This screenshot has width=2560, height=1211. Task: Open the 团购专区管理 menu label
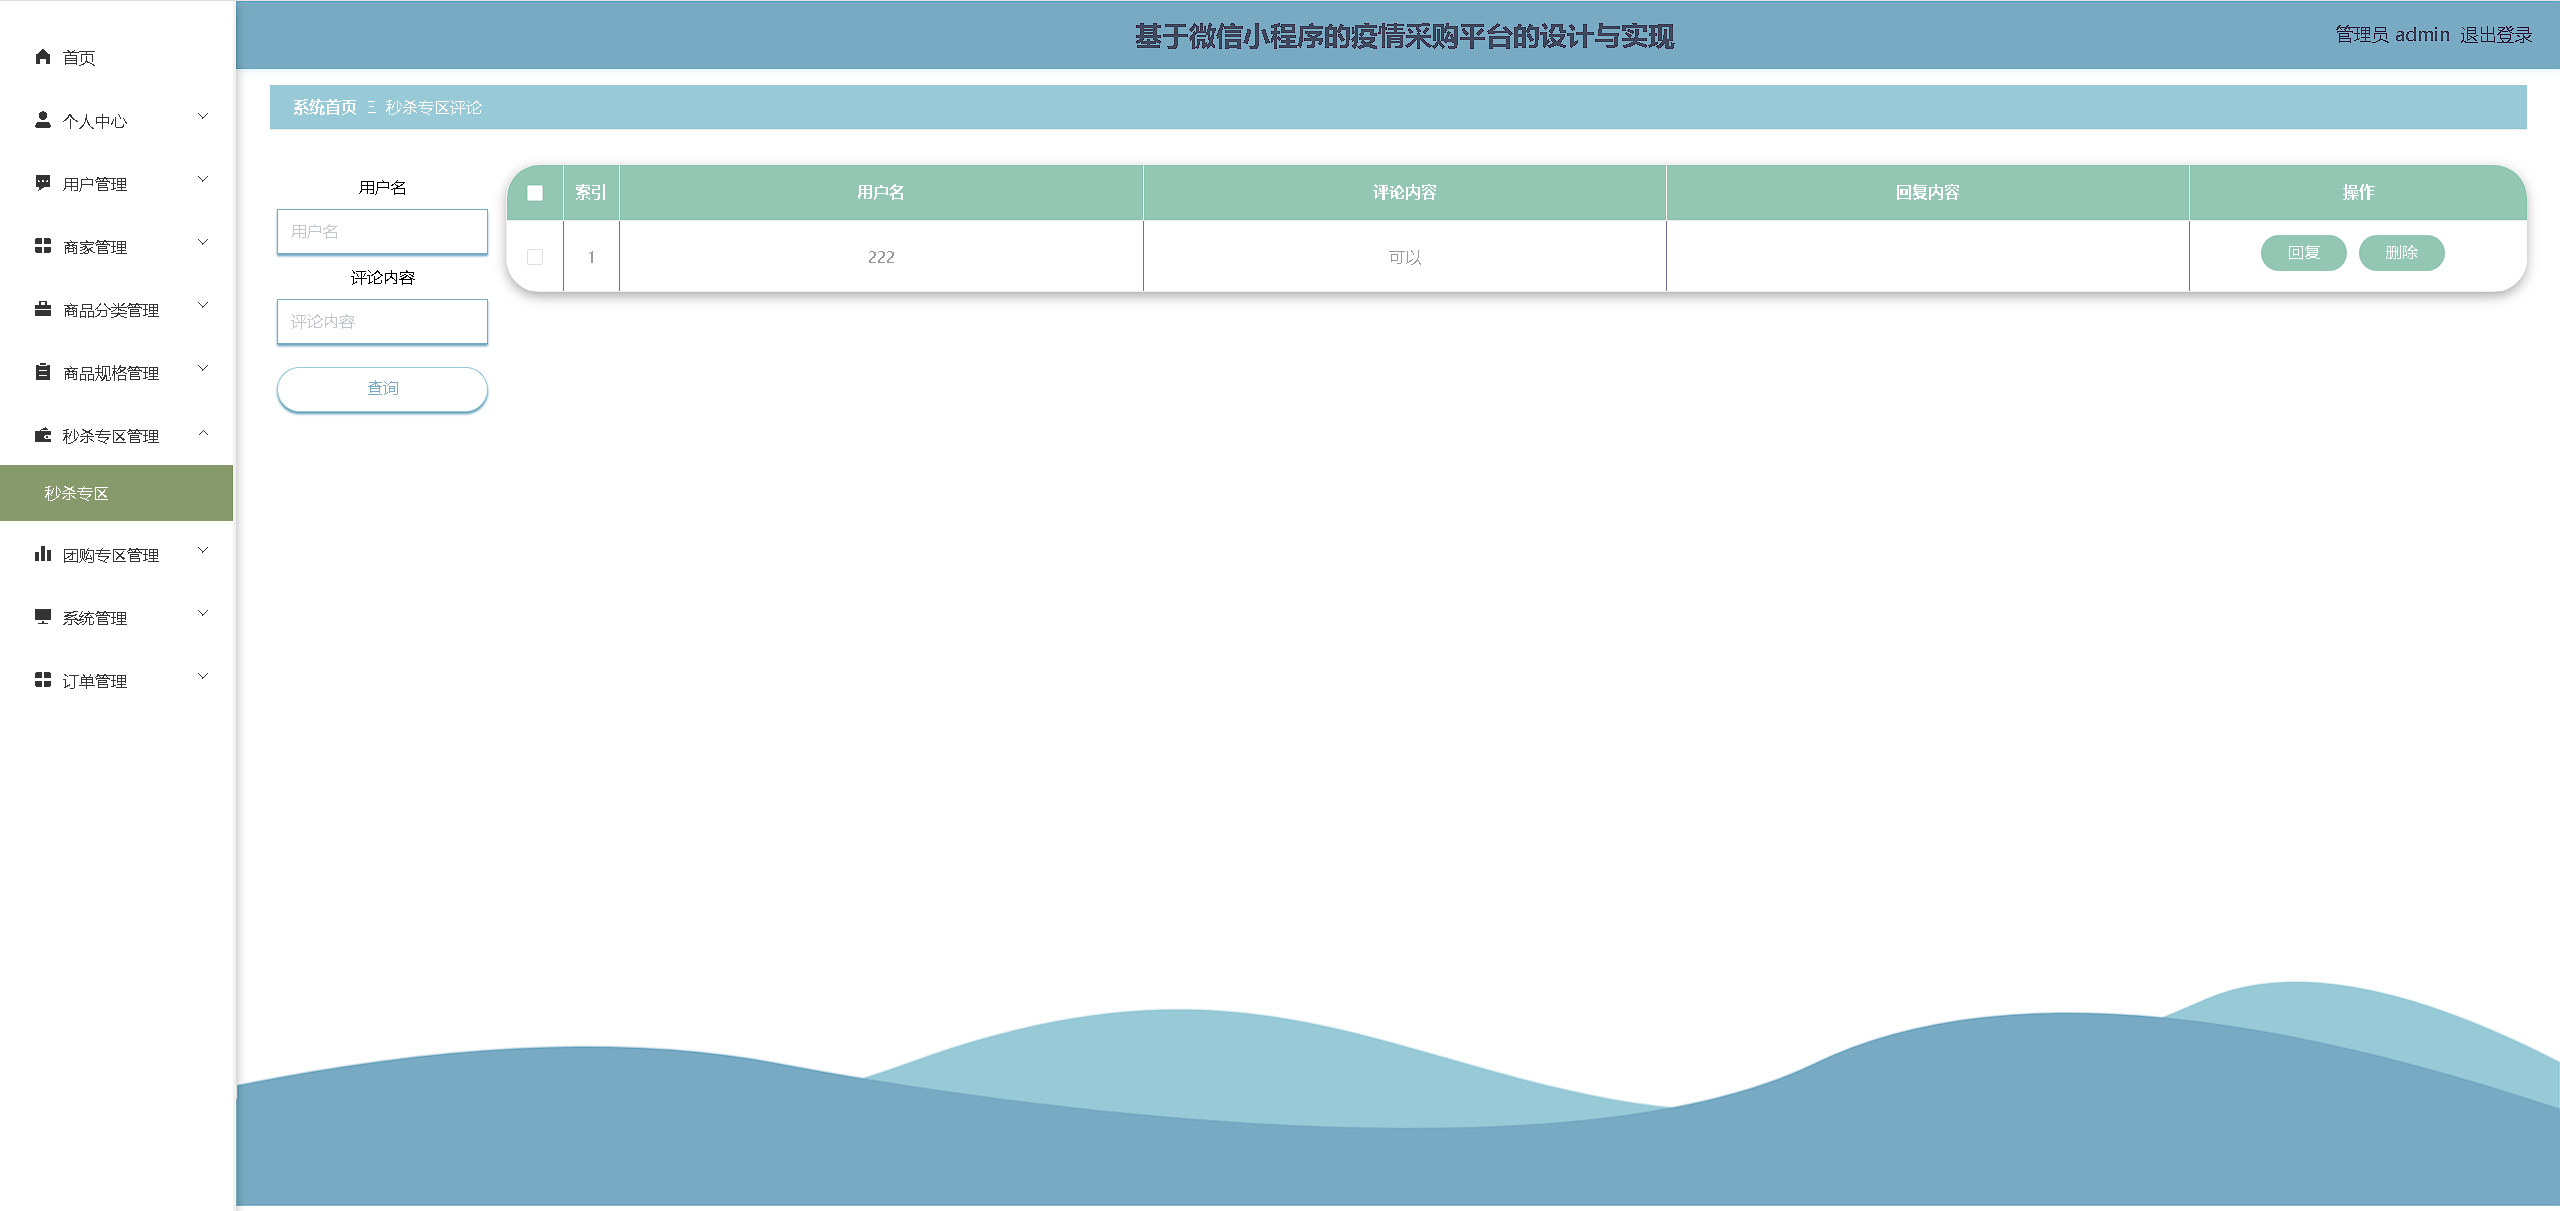click(x=111, y=555)
